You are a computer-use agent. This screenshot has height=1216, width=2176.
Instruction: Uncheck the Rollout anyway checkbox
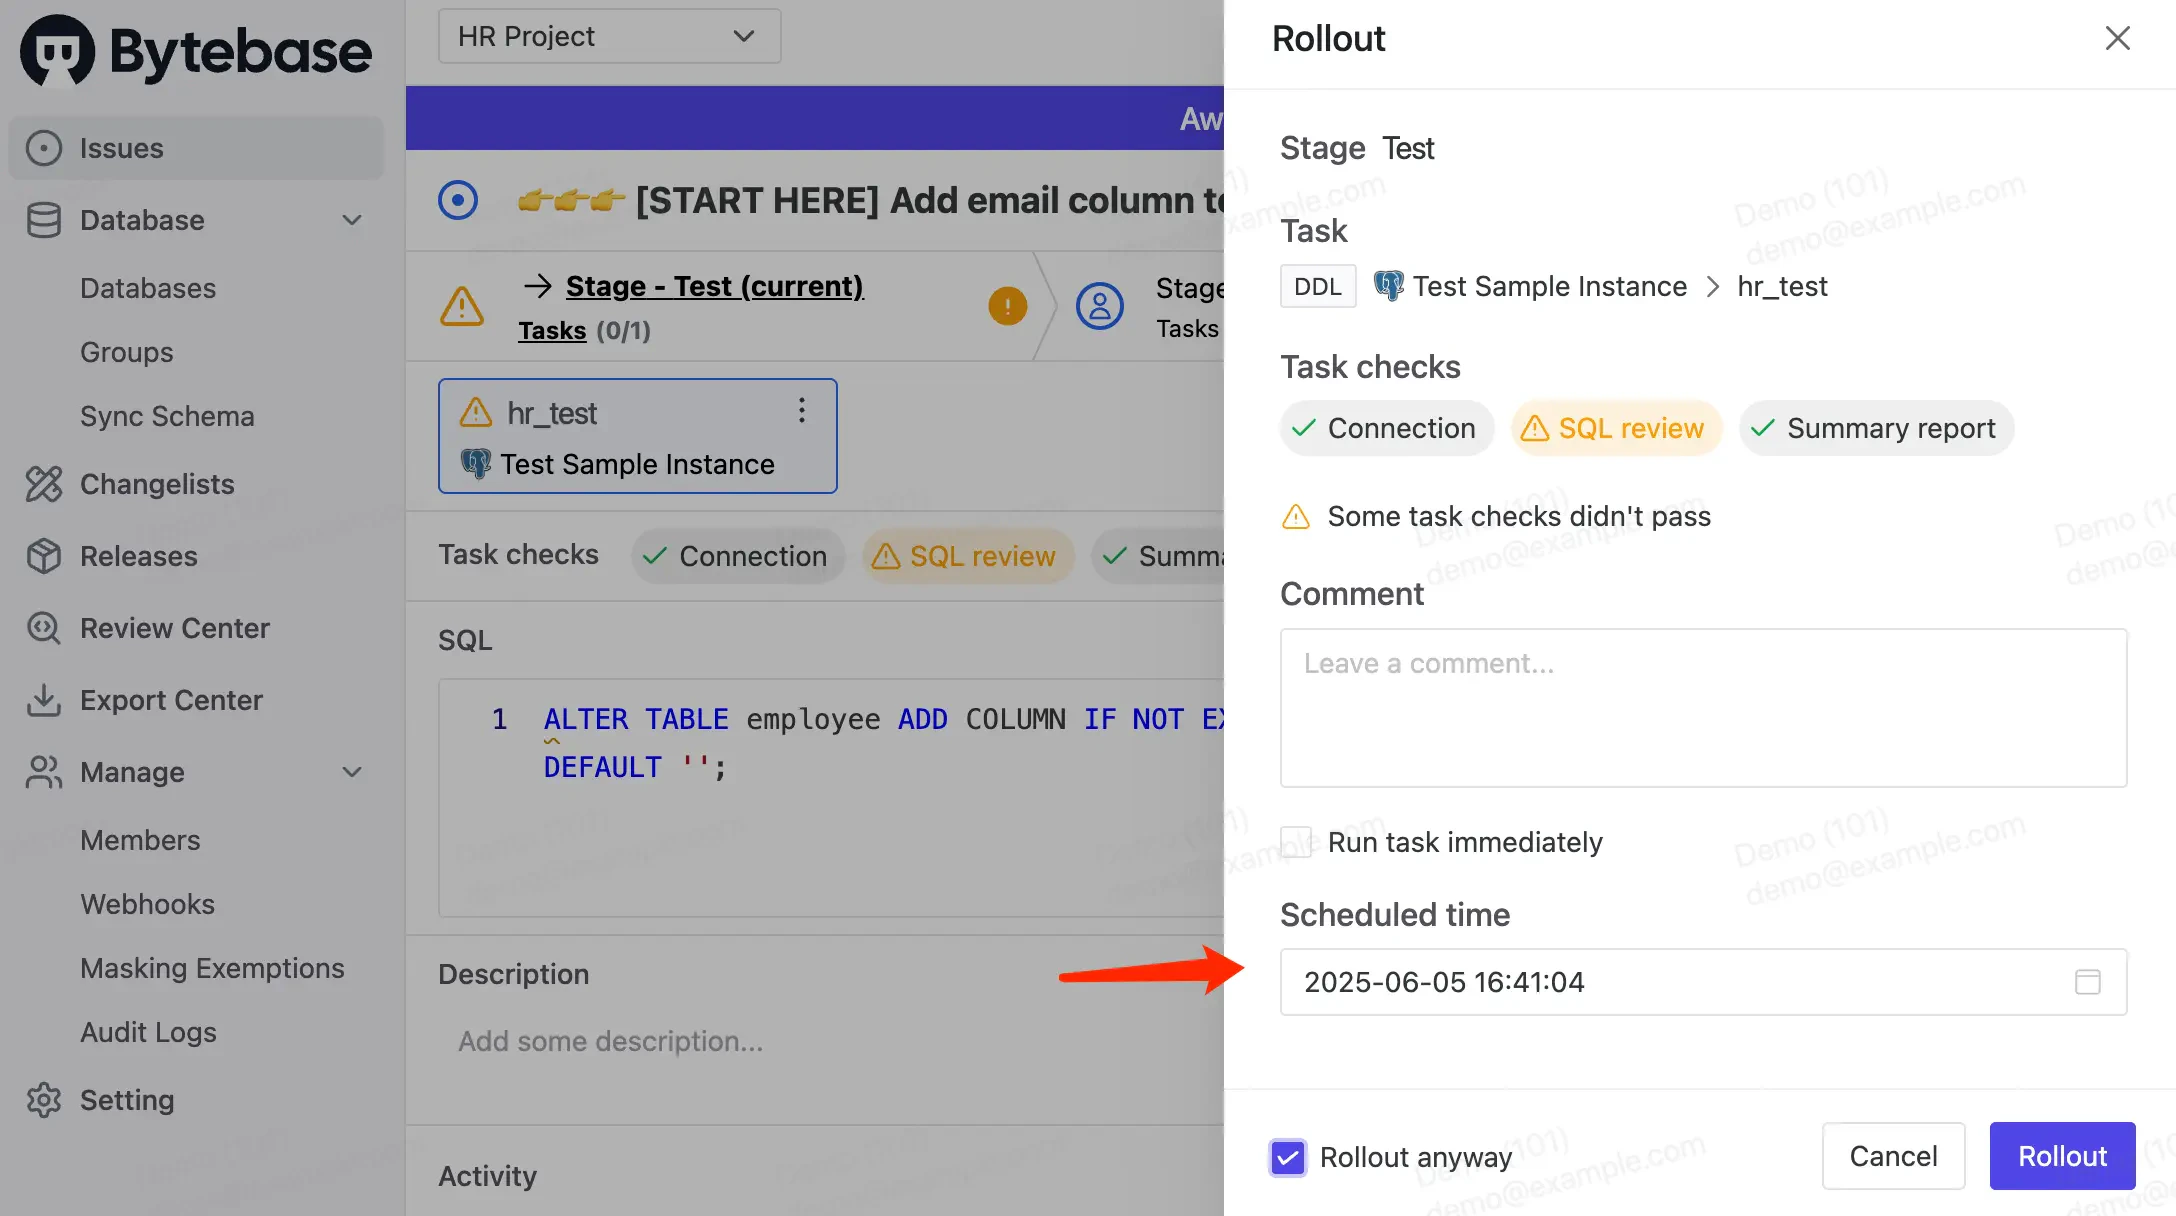(x=1288, y=1157)
